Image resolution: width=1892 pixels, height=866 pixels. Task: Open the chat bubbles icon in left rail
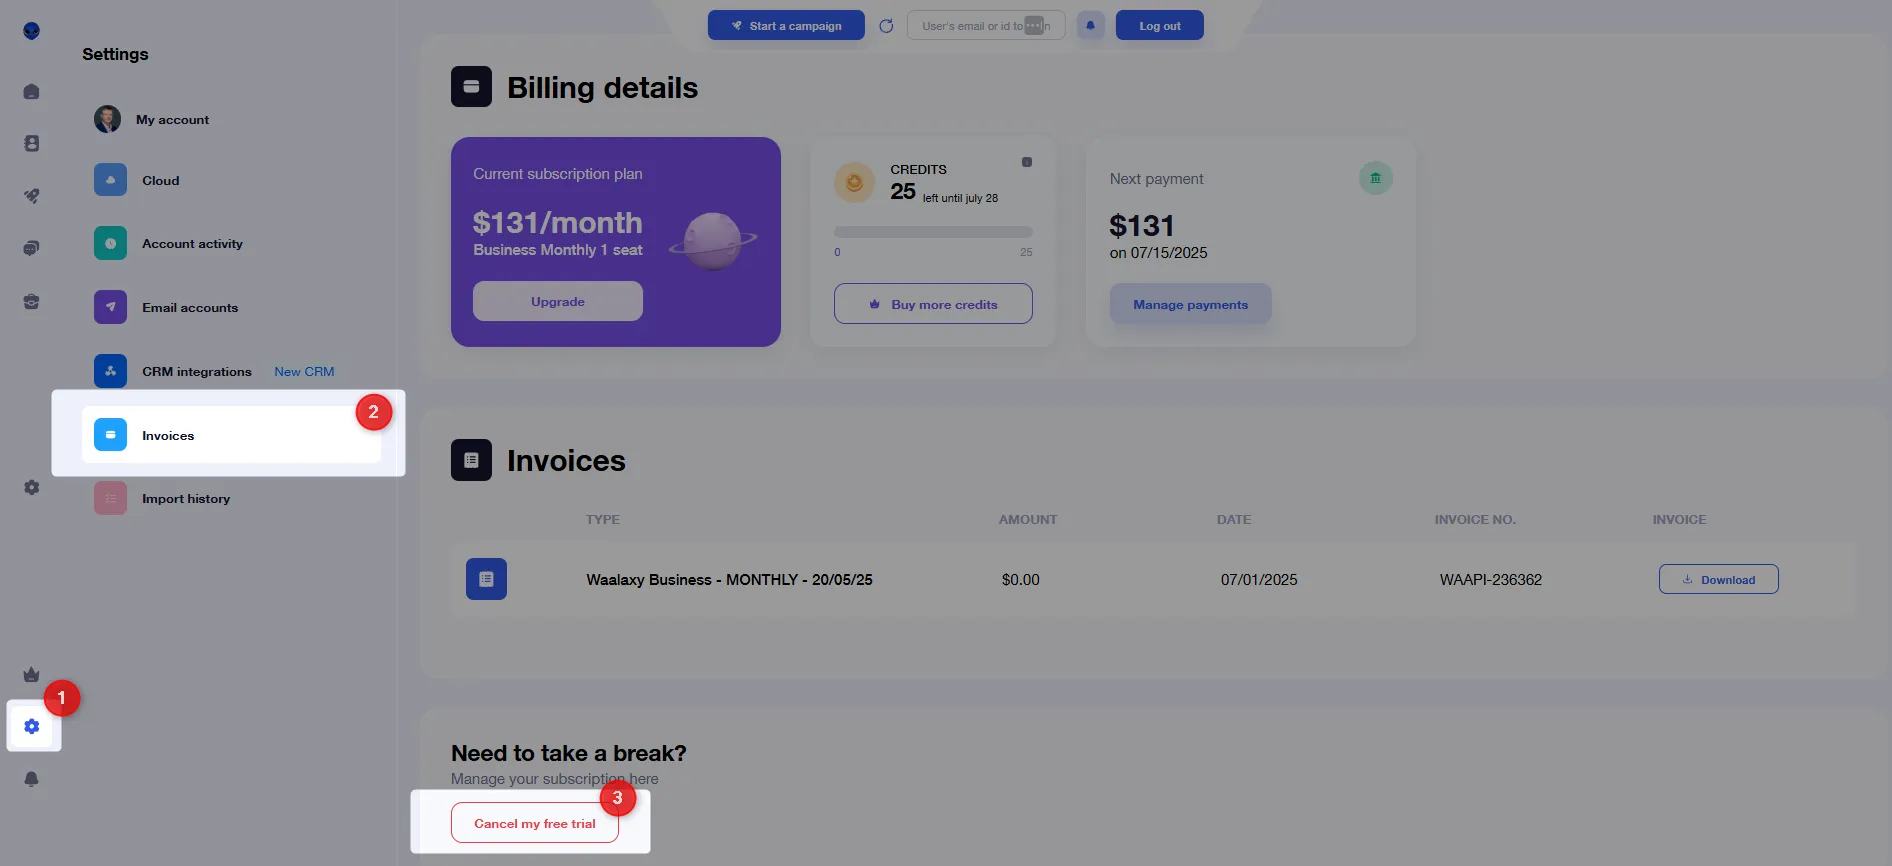click(32, 248)
